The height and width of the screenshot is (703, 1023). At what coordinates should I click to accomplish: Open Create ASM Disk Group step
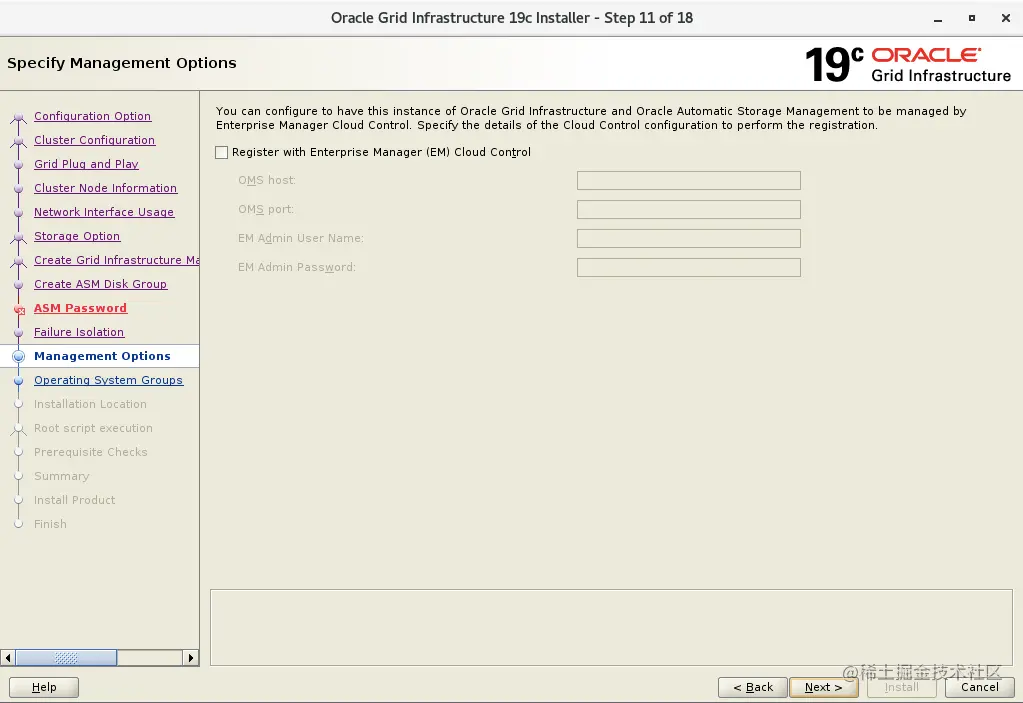(100, 284)
